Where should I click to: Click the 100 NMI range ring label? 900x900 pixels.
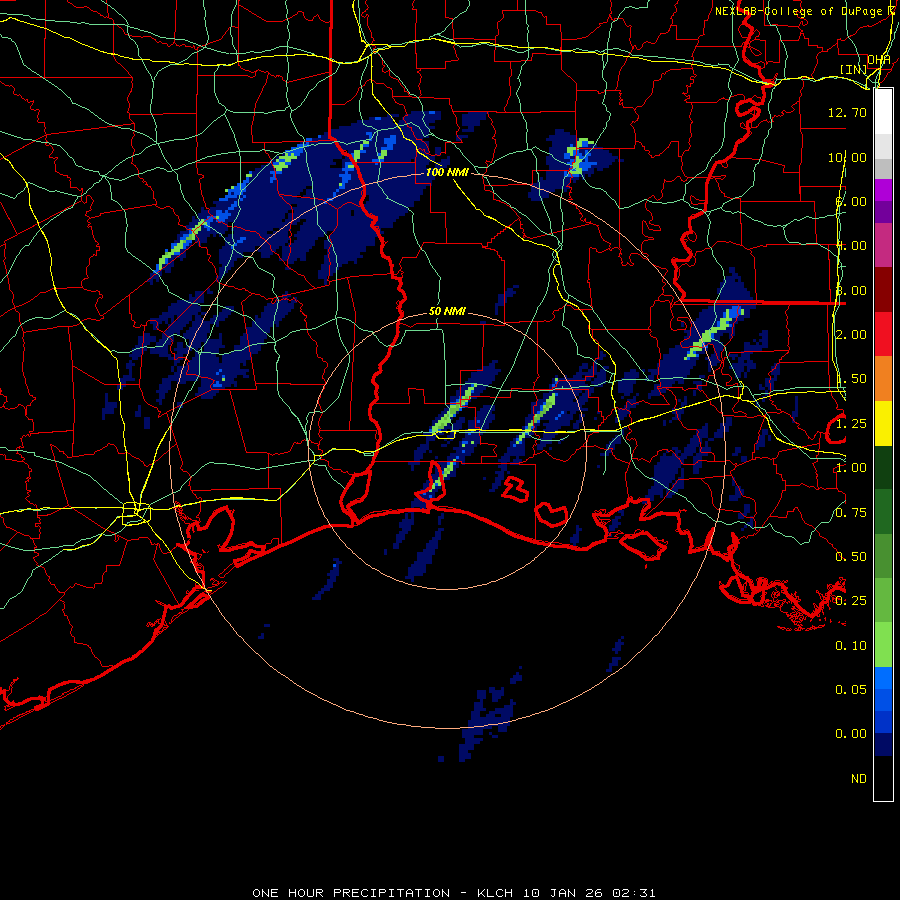447,172
